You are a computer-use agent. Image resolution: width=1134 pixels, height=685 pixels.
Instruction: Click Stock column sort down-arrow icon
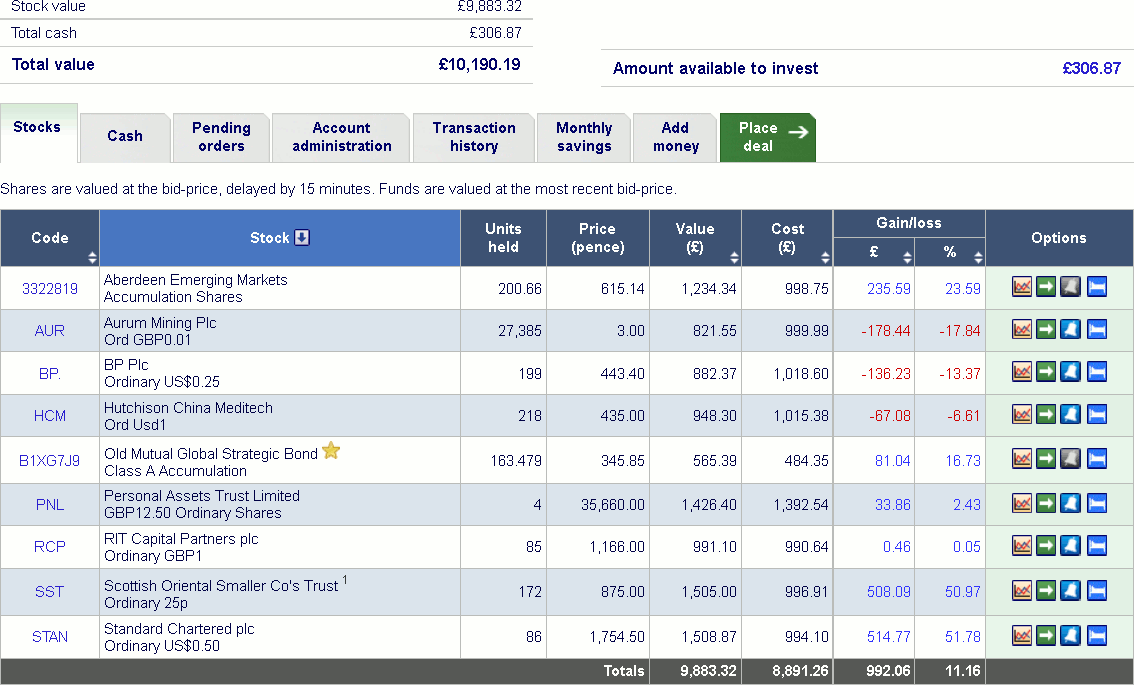pos(302,237)
